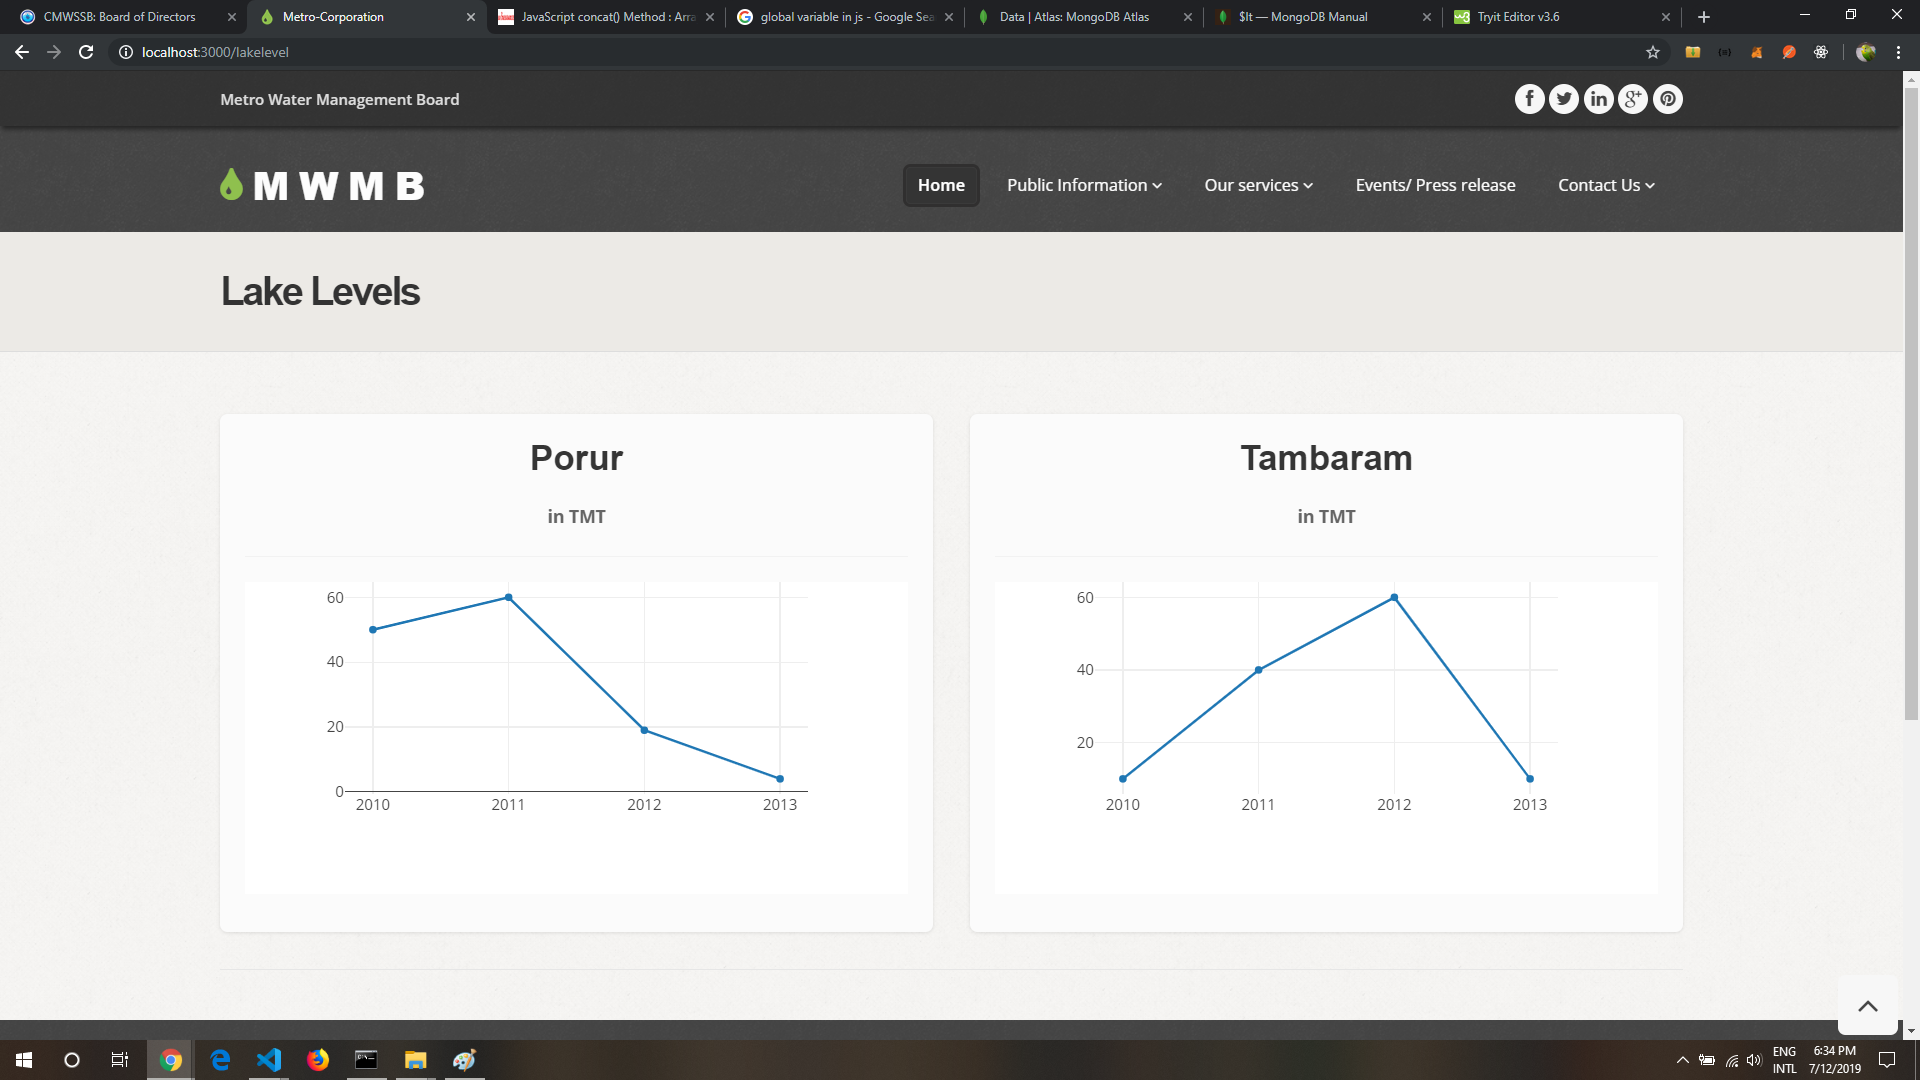
Task: Open the Google Plus social icon
Action: click(1633, 99)
